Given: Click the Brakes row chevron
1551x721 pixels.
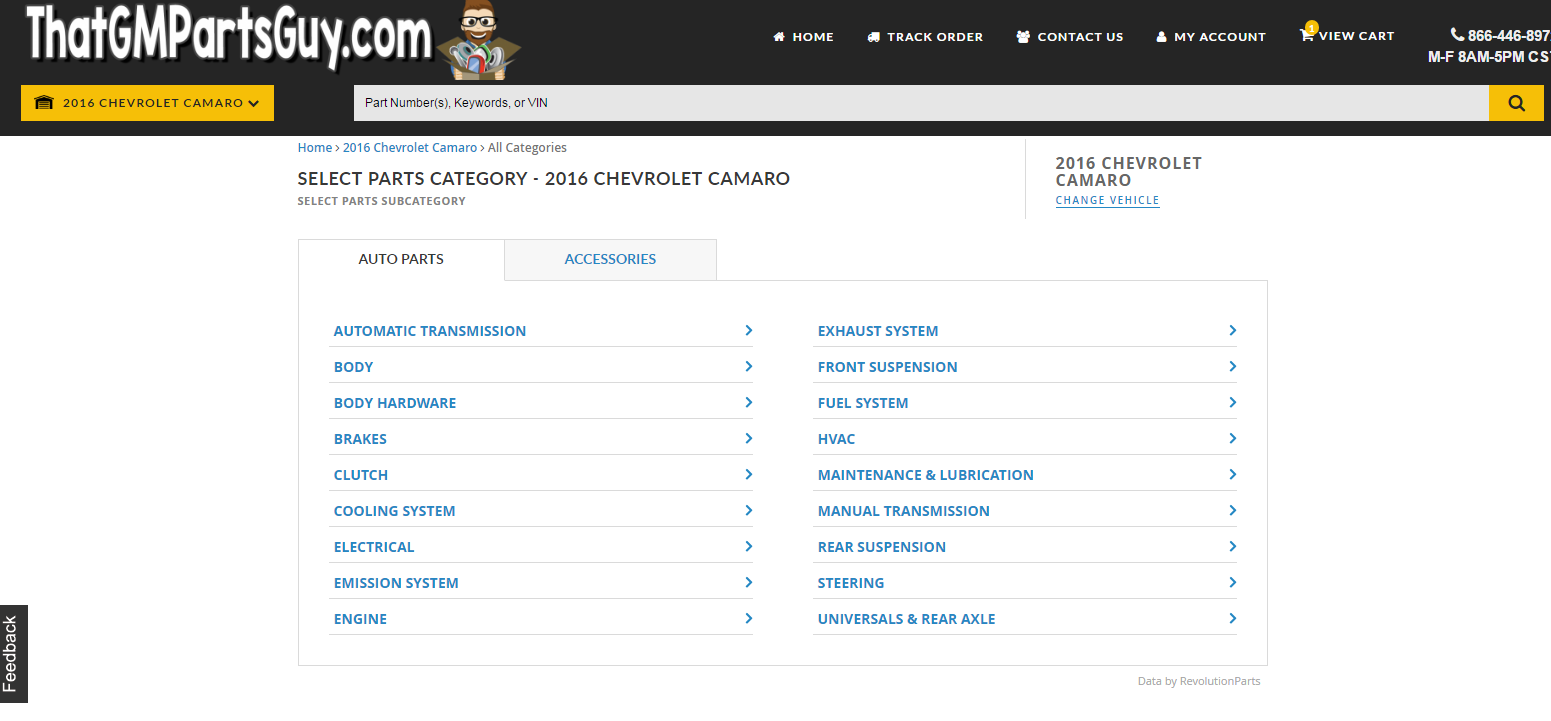Looking at the screenshot, I should [748, 438].
